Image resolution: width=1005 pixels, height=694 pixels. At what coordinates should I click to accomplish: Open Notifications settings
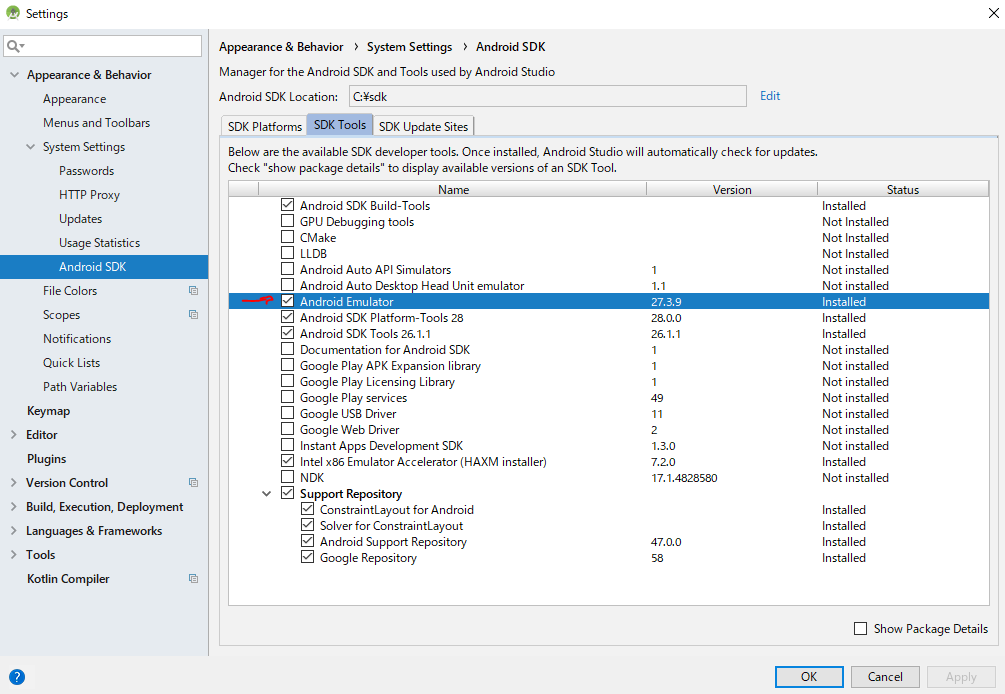pyautogui.click(x=77, y=338)
